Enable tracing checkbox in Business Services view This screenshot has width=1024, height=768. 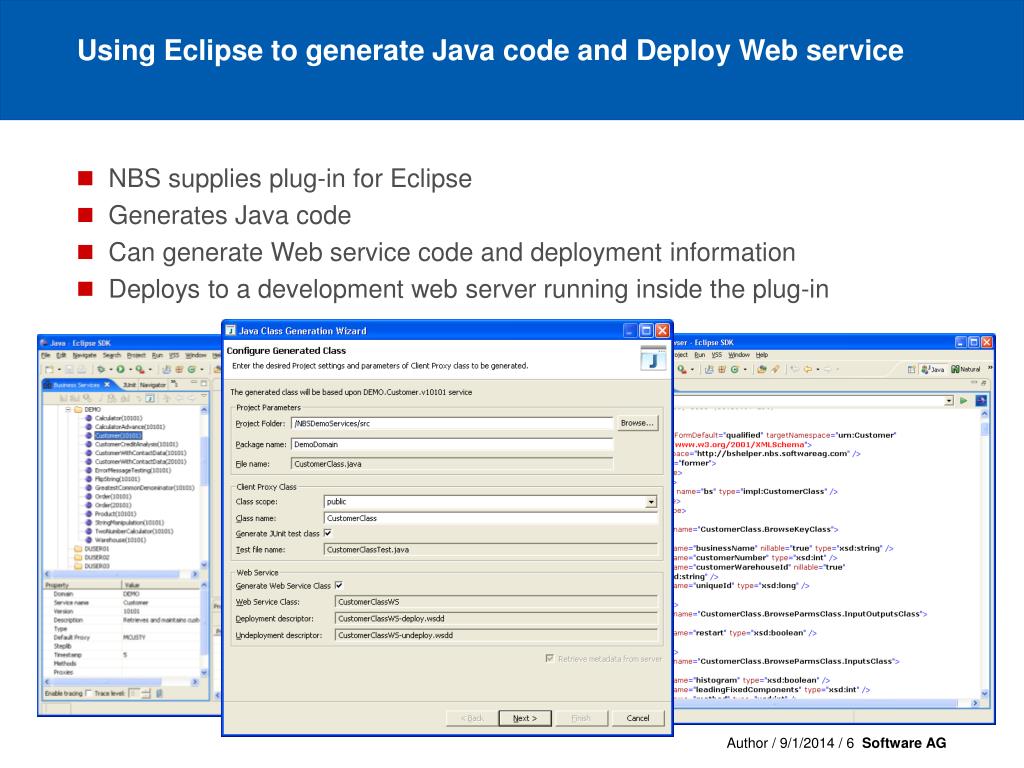coord(89,693)
